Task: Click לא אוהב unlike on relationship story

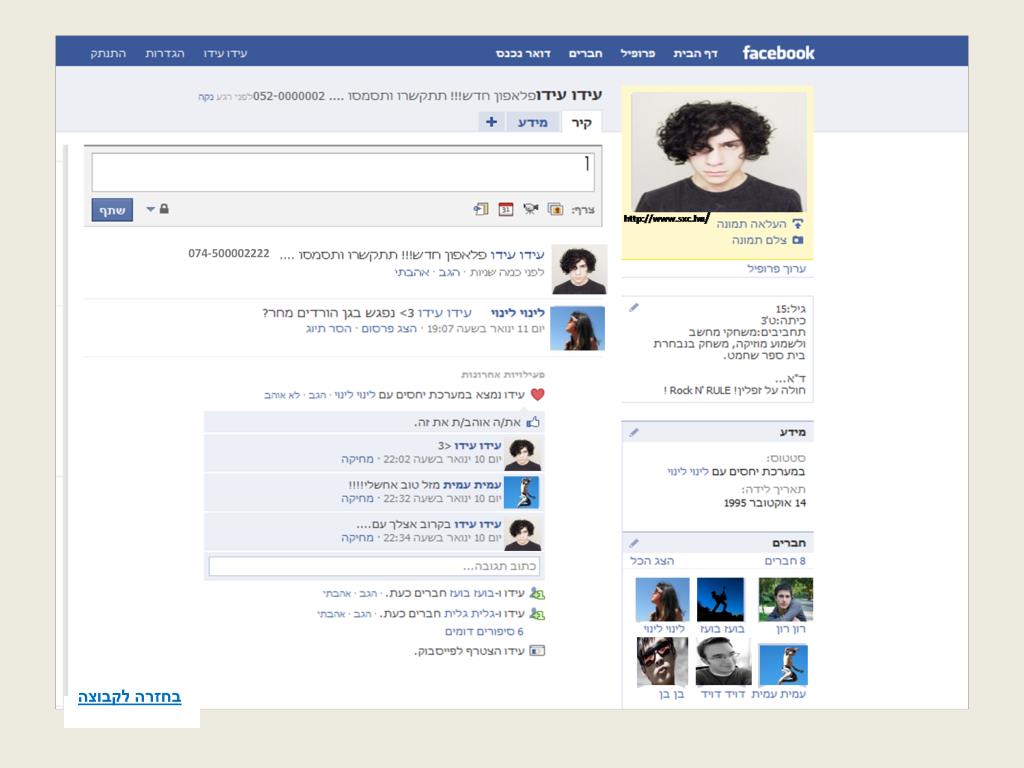Action: click(x=282, y=395)
